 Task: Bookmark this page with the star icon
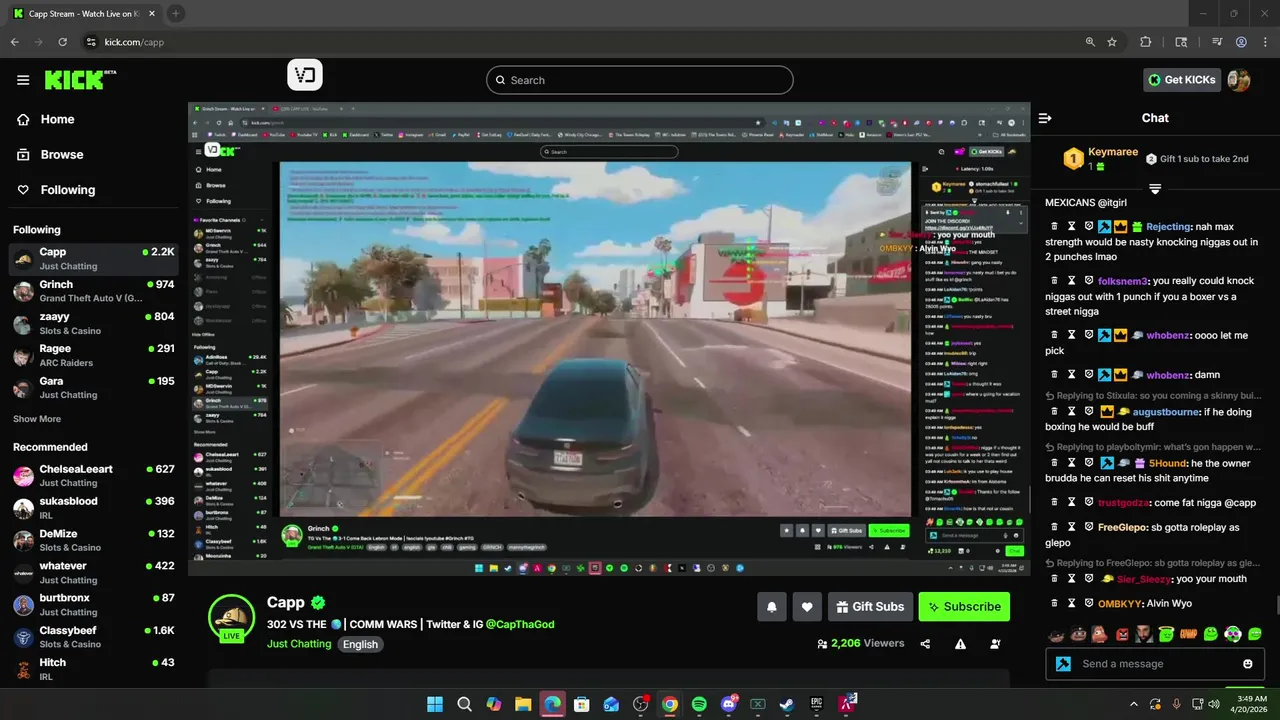pos(1112,42)
